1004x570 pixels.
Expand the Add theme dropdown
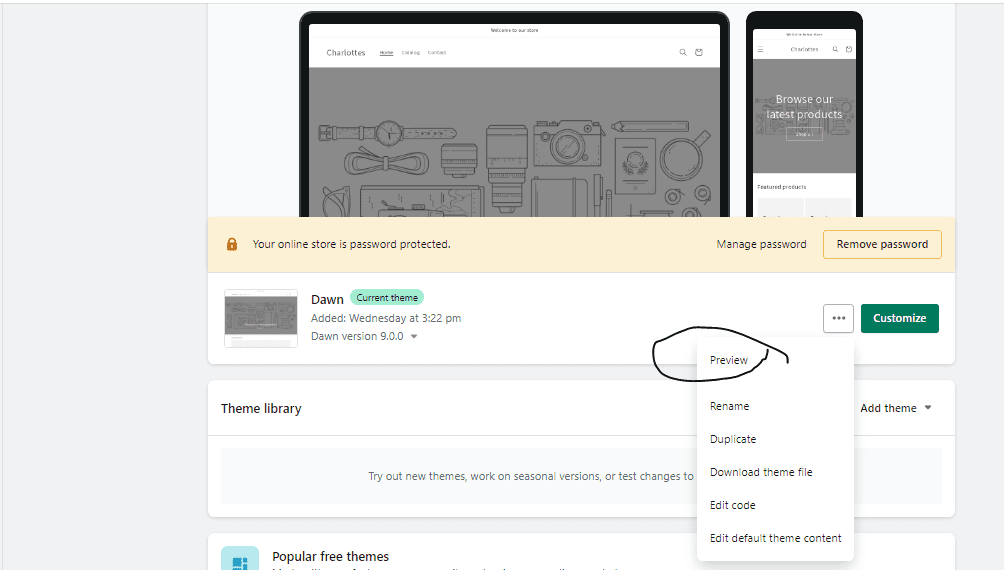pos(896,408)
